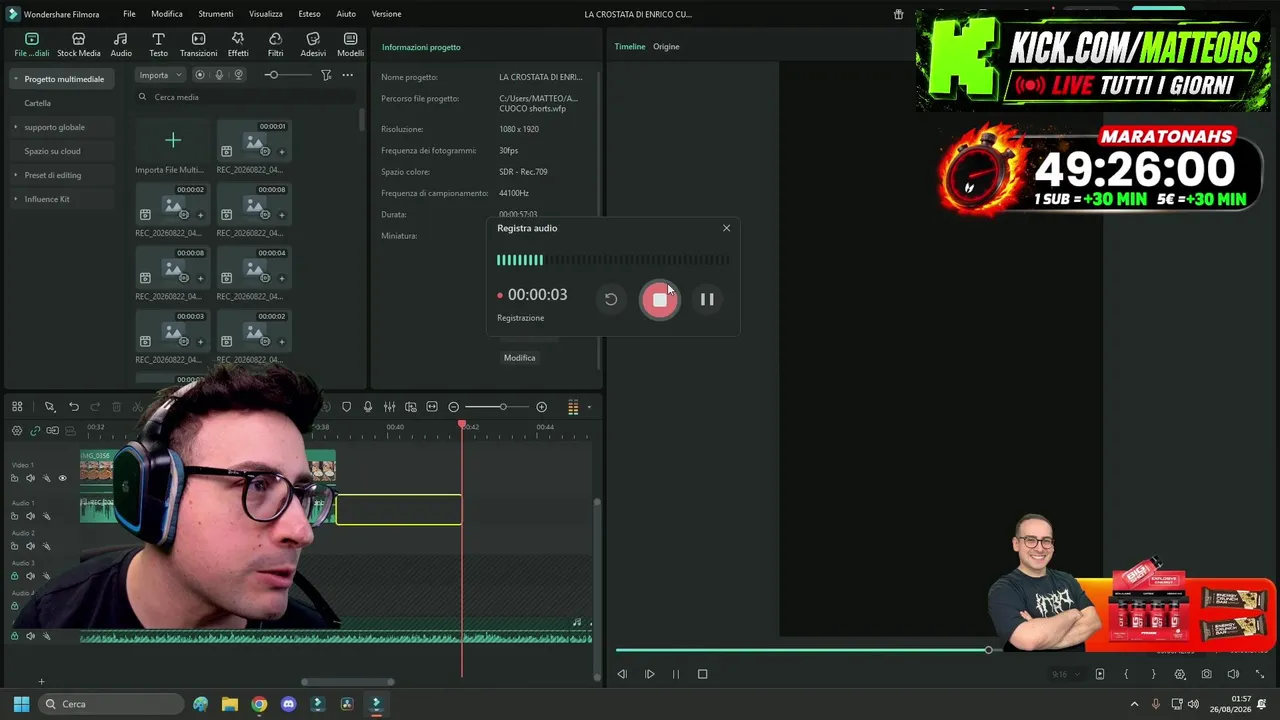The image size is (1280, 720).
Task: Click Importa File Multimediali tile
Action: click(173, 148)
